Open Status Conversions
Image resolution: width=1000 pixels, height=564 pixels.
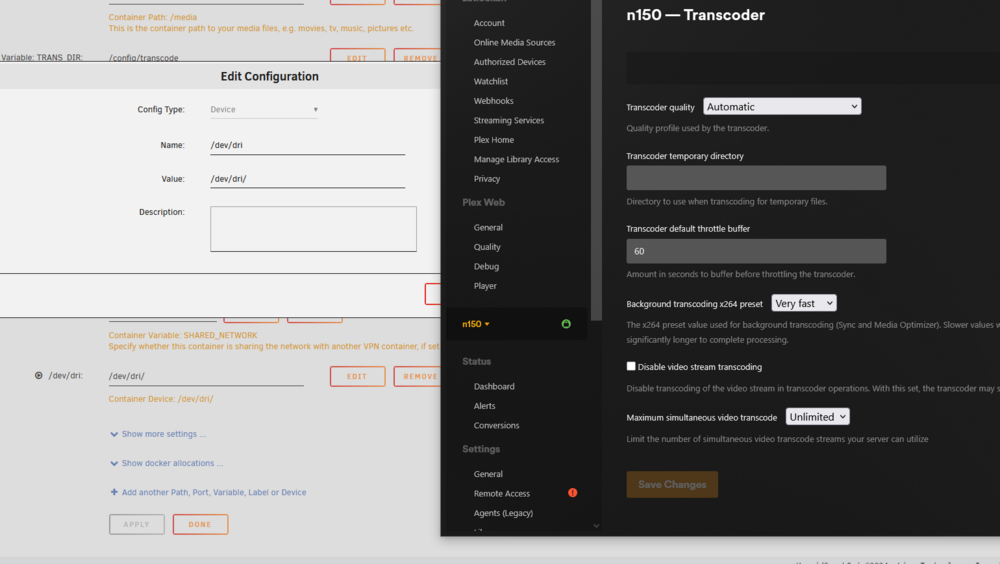(496, 426)
